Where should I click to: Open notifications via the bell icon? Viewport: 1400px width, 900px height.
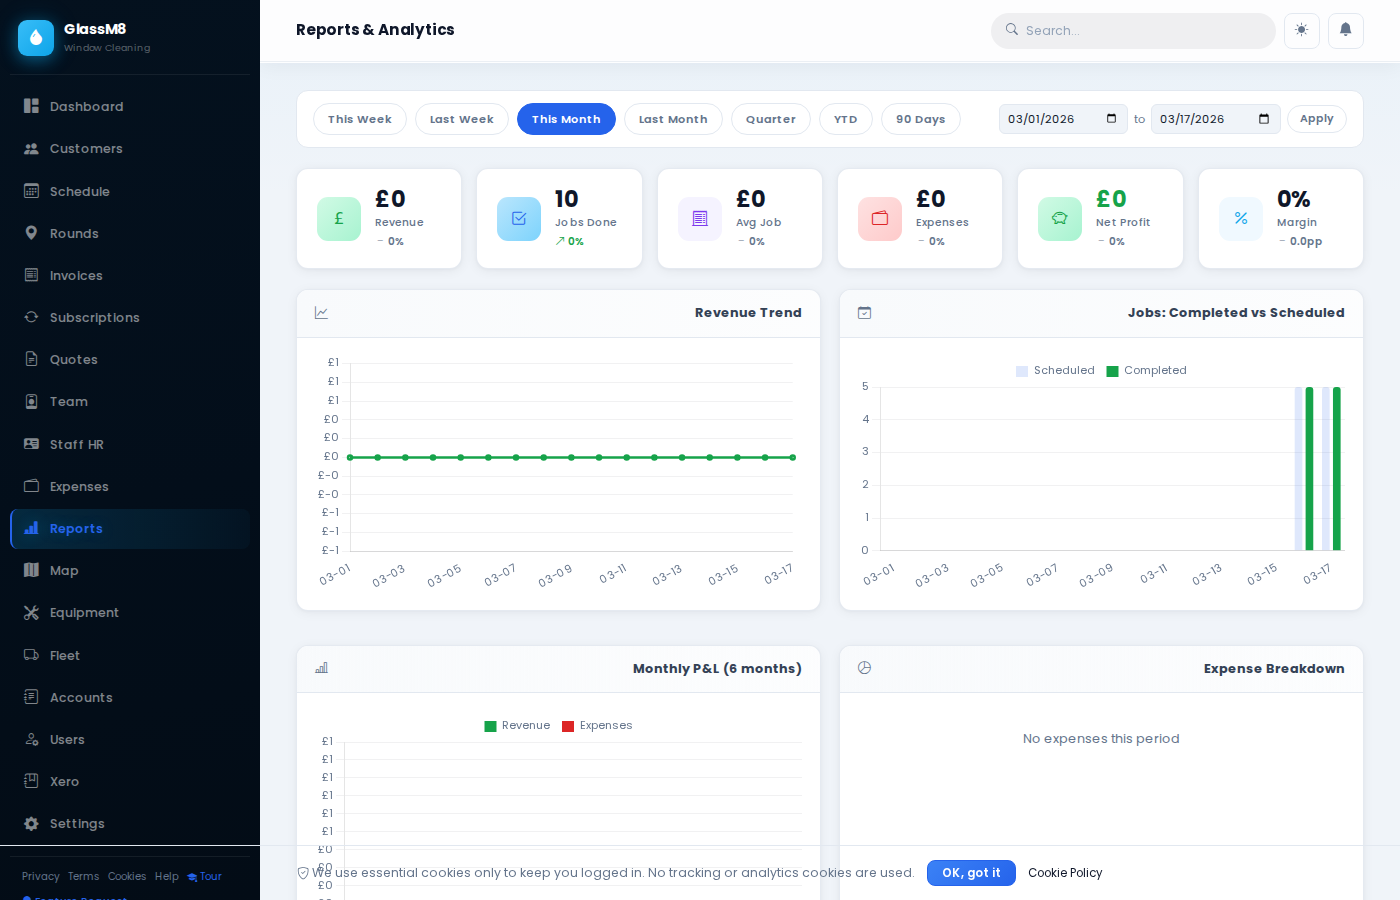[1346, 31]
